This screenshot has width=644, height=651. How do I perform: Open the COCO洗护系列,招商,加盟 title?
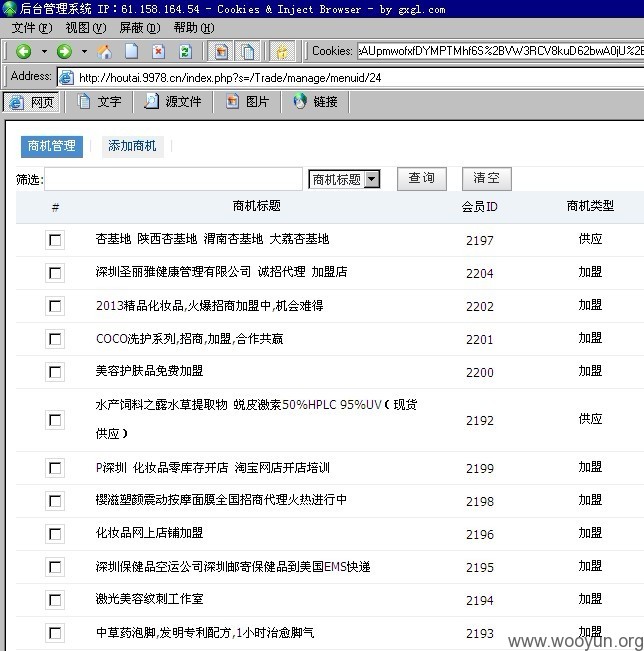tap(189, 339)
